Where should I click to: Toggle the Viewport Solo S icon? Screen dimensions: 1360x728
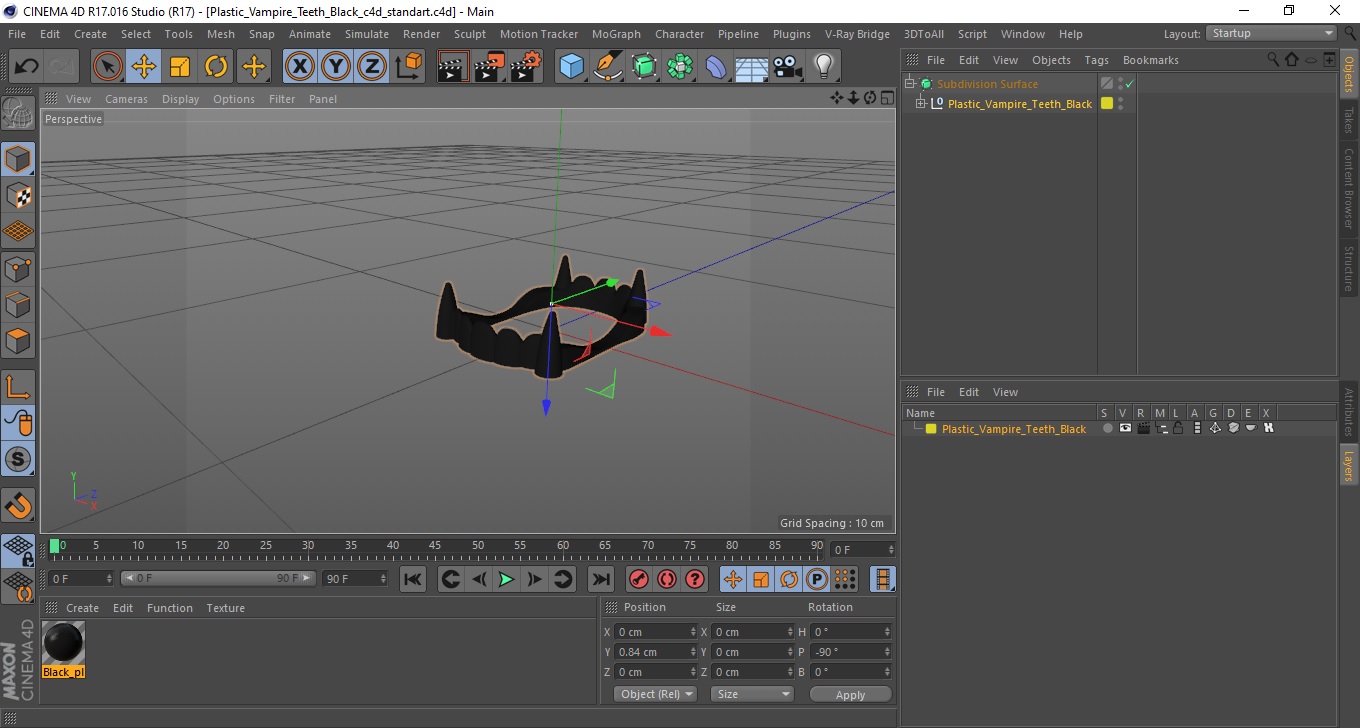pyautogui.click(x=18, y=459)
